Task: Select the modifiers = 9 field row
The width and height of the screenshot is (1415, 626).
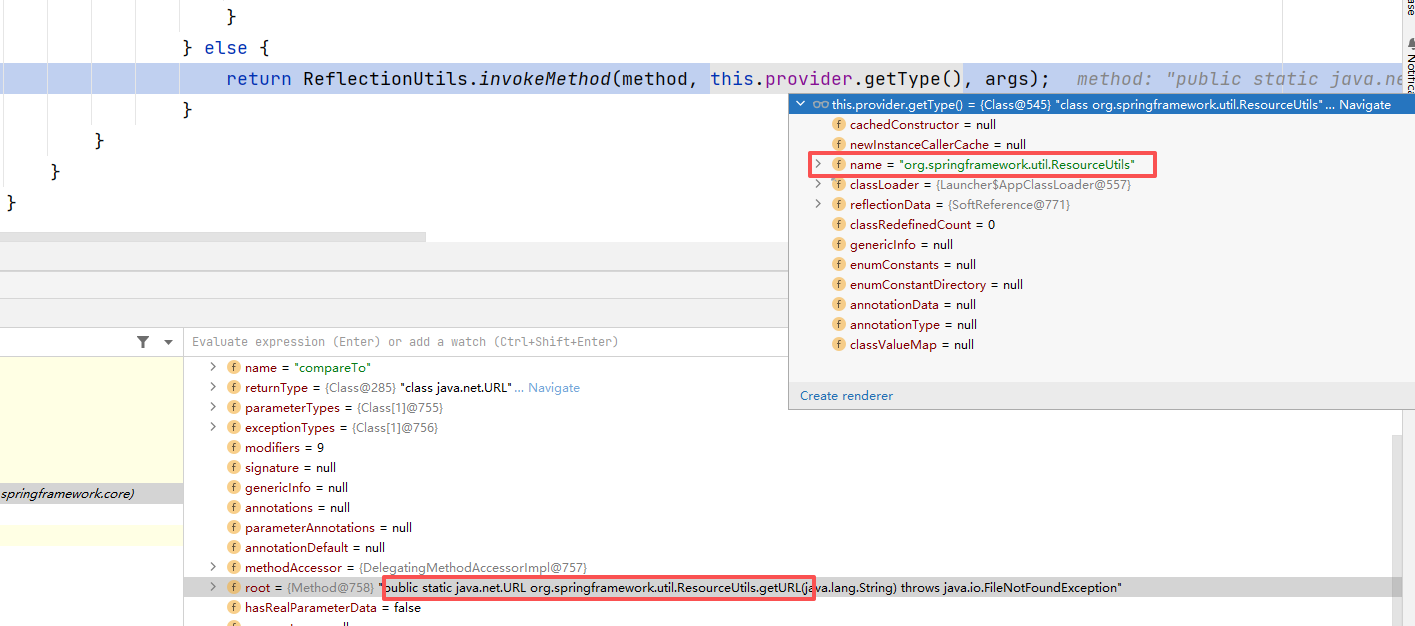Action: [x=284, y=448]
